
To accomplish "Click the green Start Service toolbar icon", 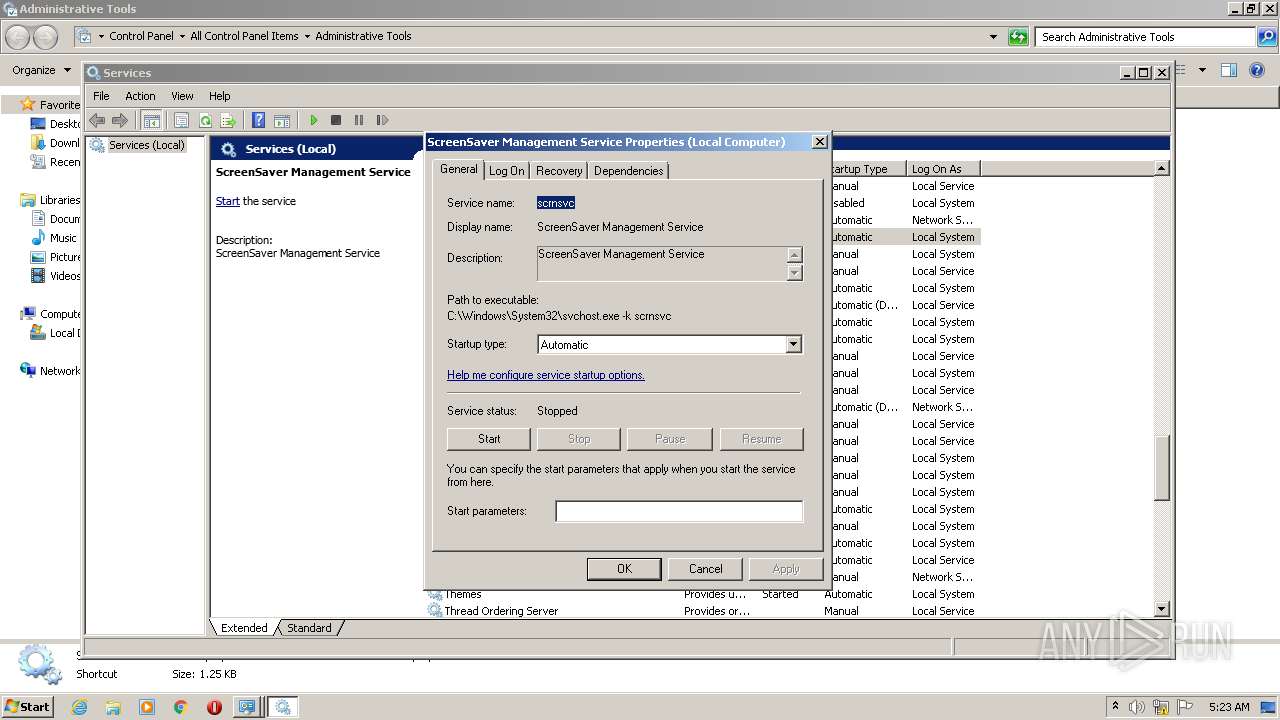I will 313,120.
